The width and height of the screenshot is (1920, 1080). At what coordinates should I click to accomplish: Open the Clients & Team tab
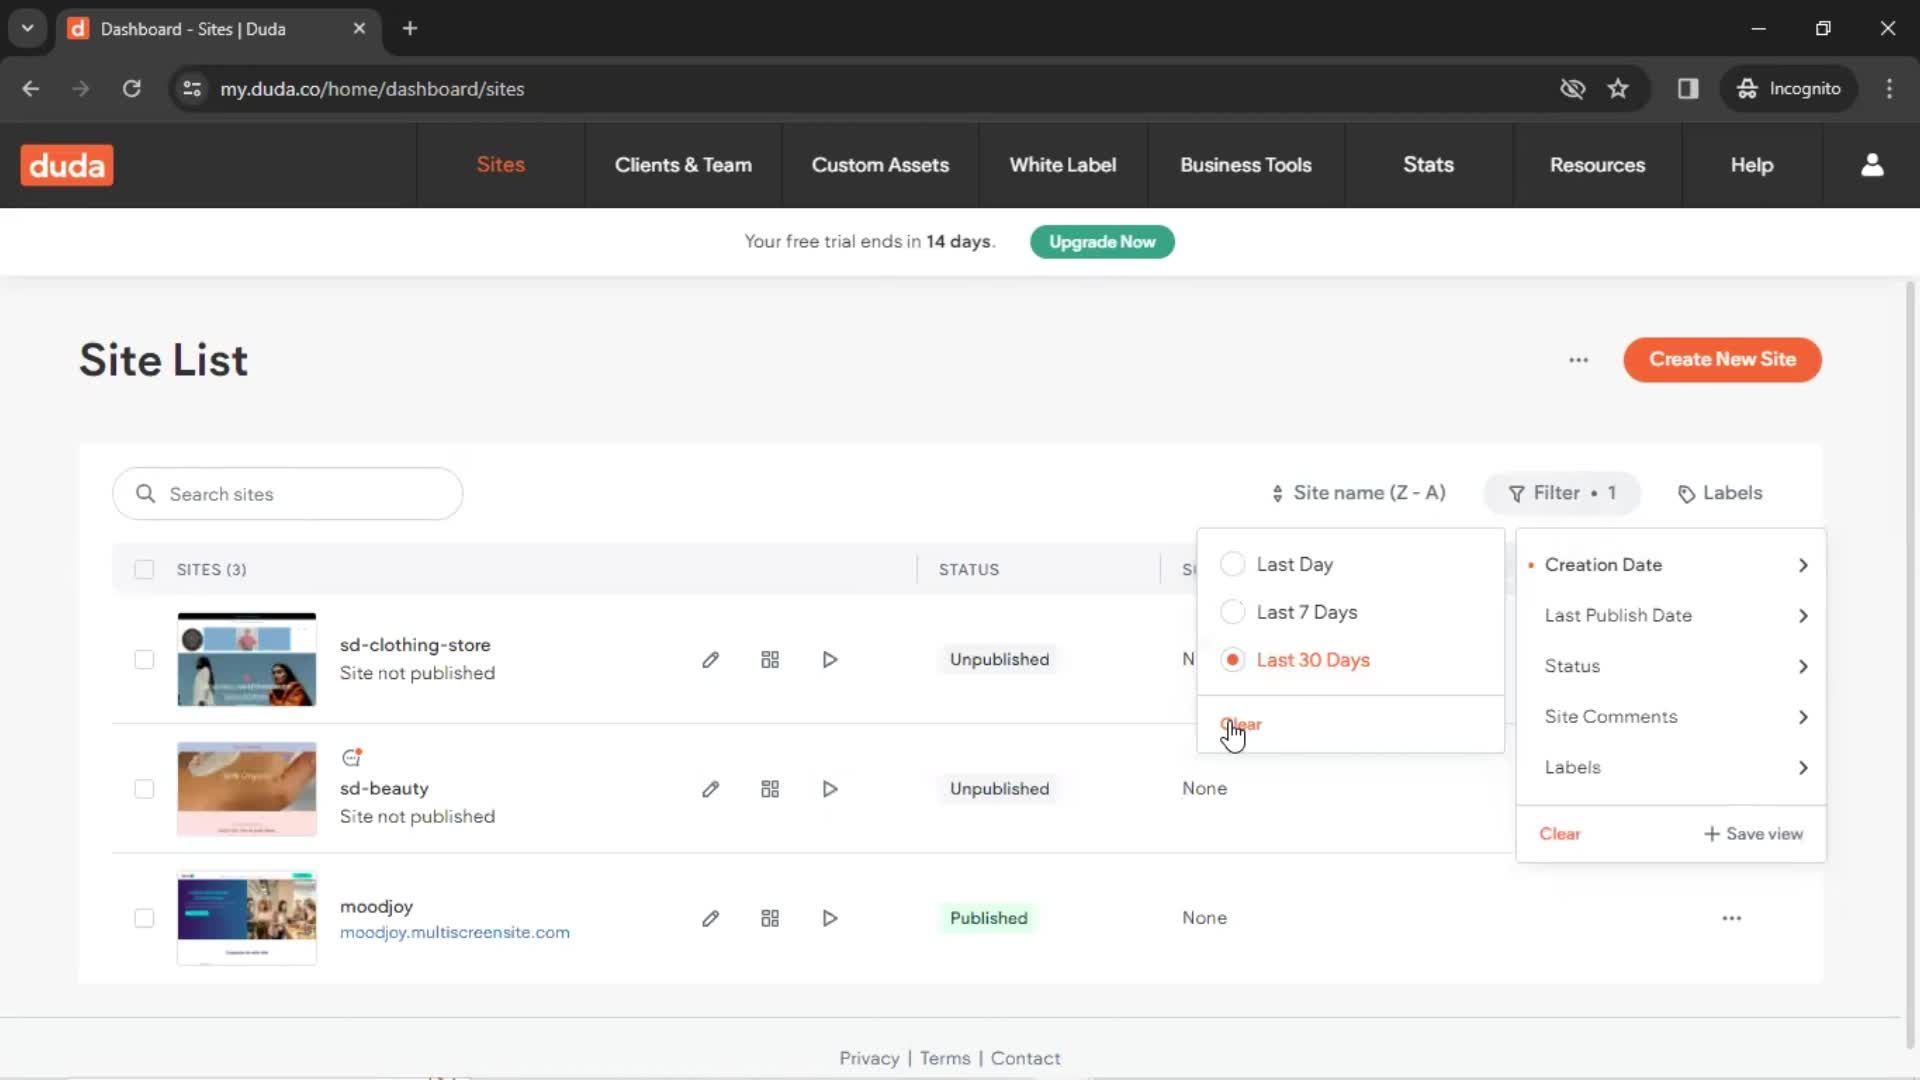[x=683, y=165]
